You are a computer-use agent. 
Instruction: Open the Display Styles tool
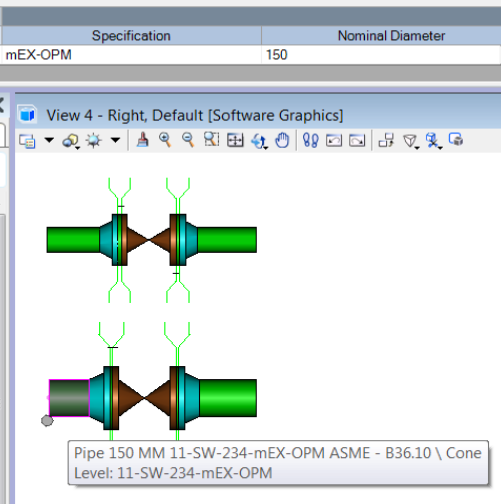pyautogui.click(x=71, y=141)
